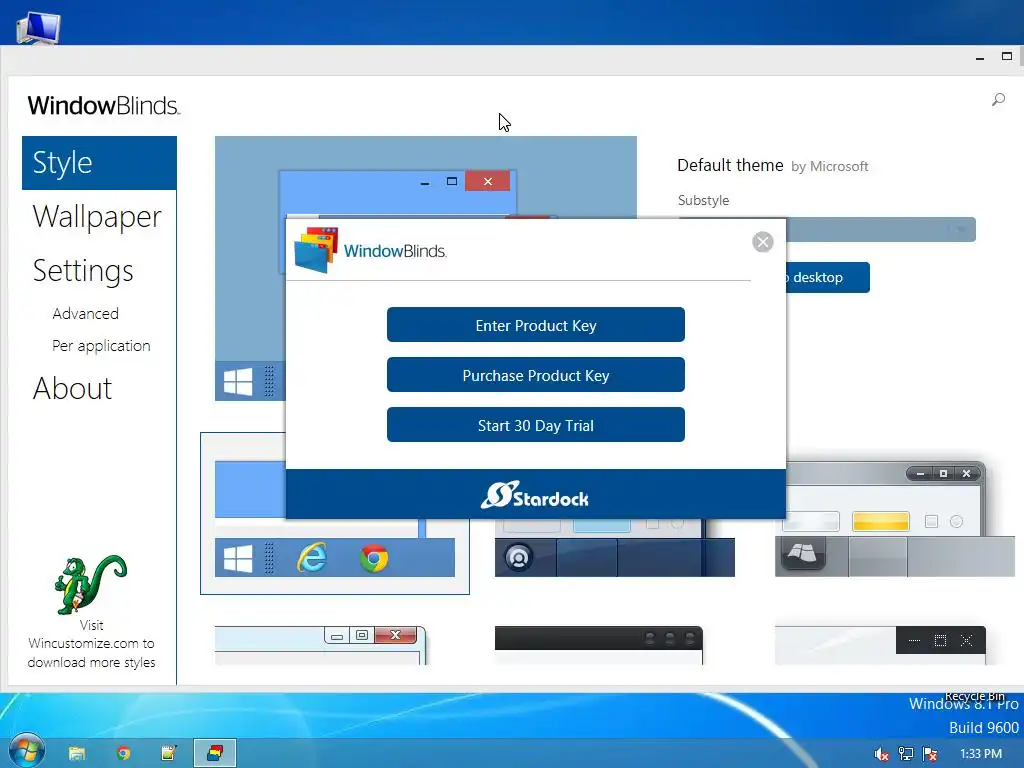Viewport: 1024px width, 768px height.
Task: Click the apply to desktop button
Action: (827, 278)
